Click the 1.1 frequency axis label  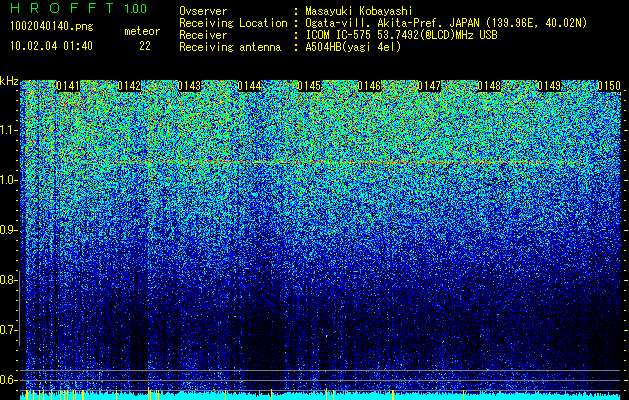pos(9,130)
